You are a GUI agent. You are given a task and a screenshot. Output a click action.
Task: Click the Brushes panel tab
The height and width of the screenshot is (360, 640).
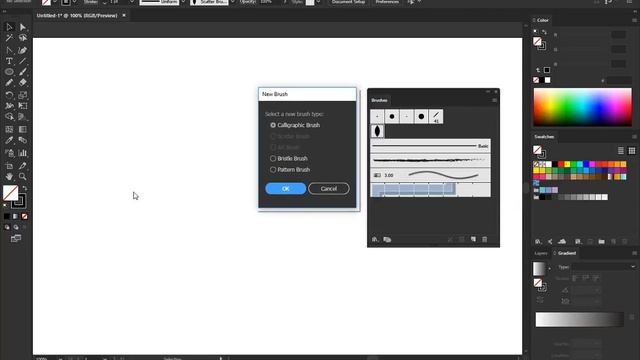click(379, 100)
